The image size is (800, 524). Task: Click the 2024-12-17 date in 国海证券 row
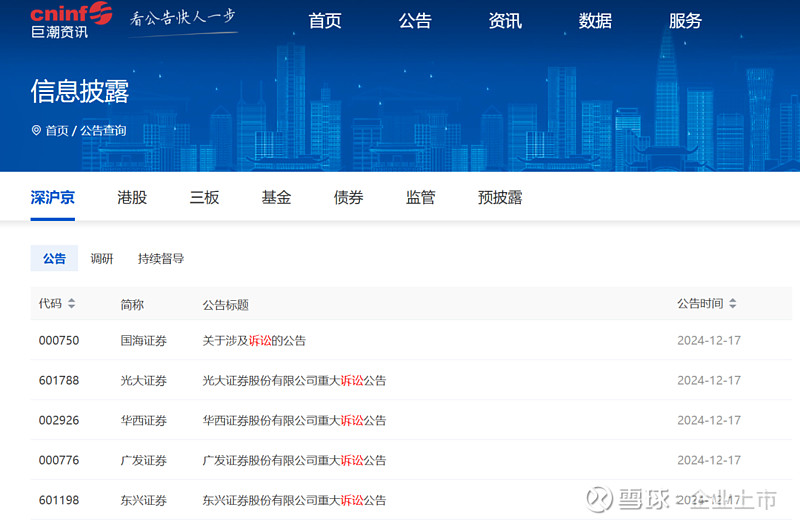709,341
